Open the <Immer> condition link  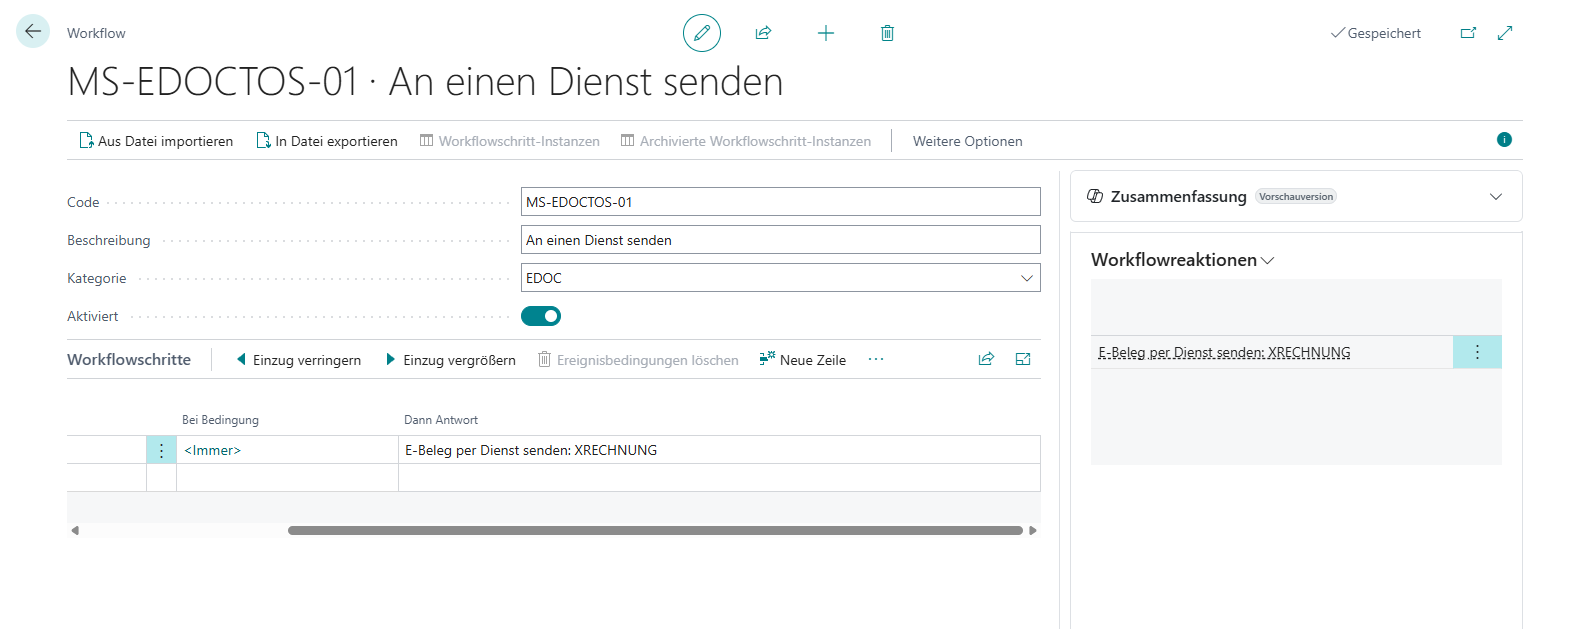tap(213, 450)
